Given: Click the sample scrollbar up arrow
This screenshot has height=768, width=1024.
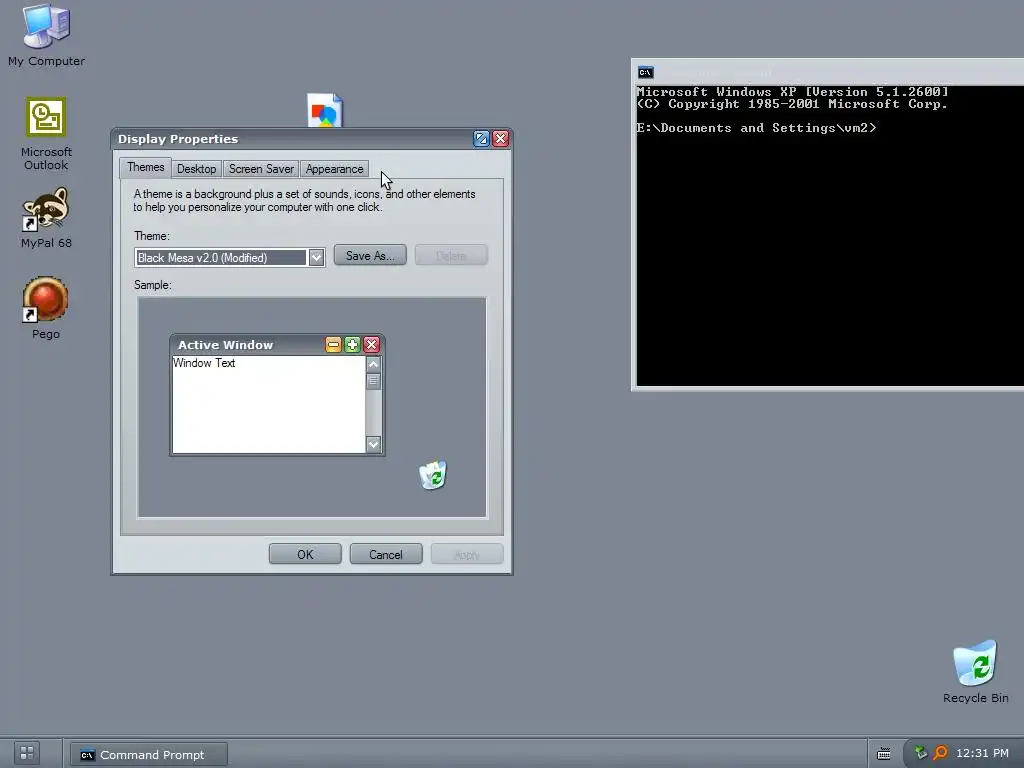Looking at the screenshot, I should [374, 364].
